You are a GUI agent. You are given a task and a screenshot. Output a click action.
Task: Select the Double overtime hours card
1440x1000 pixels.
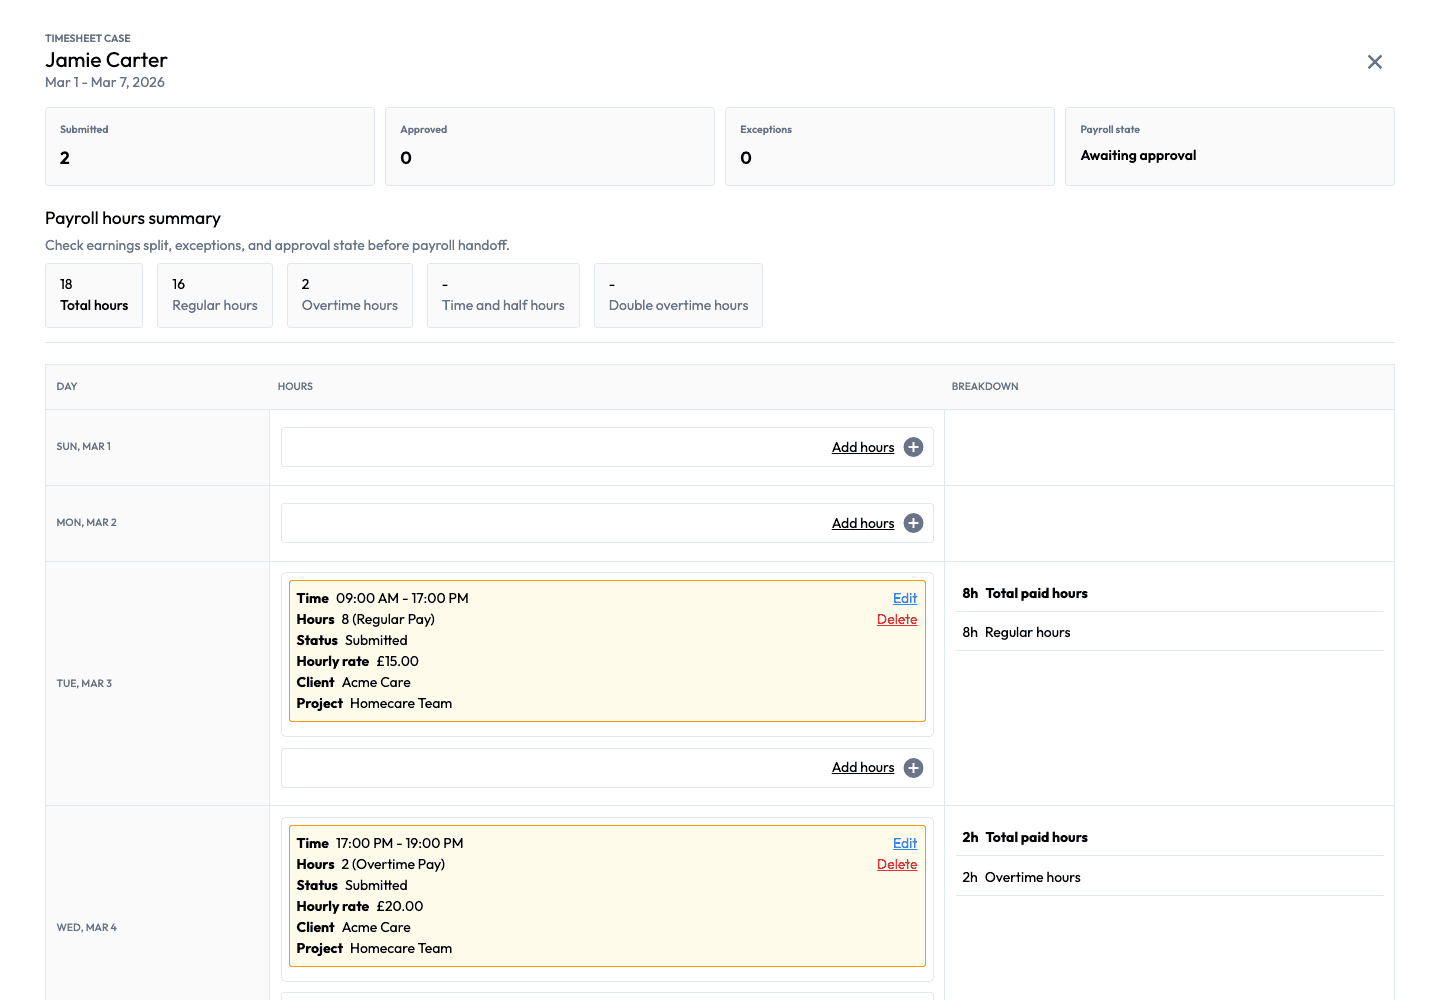[678, 295]
